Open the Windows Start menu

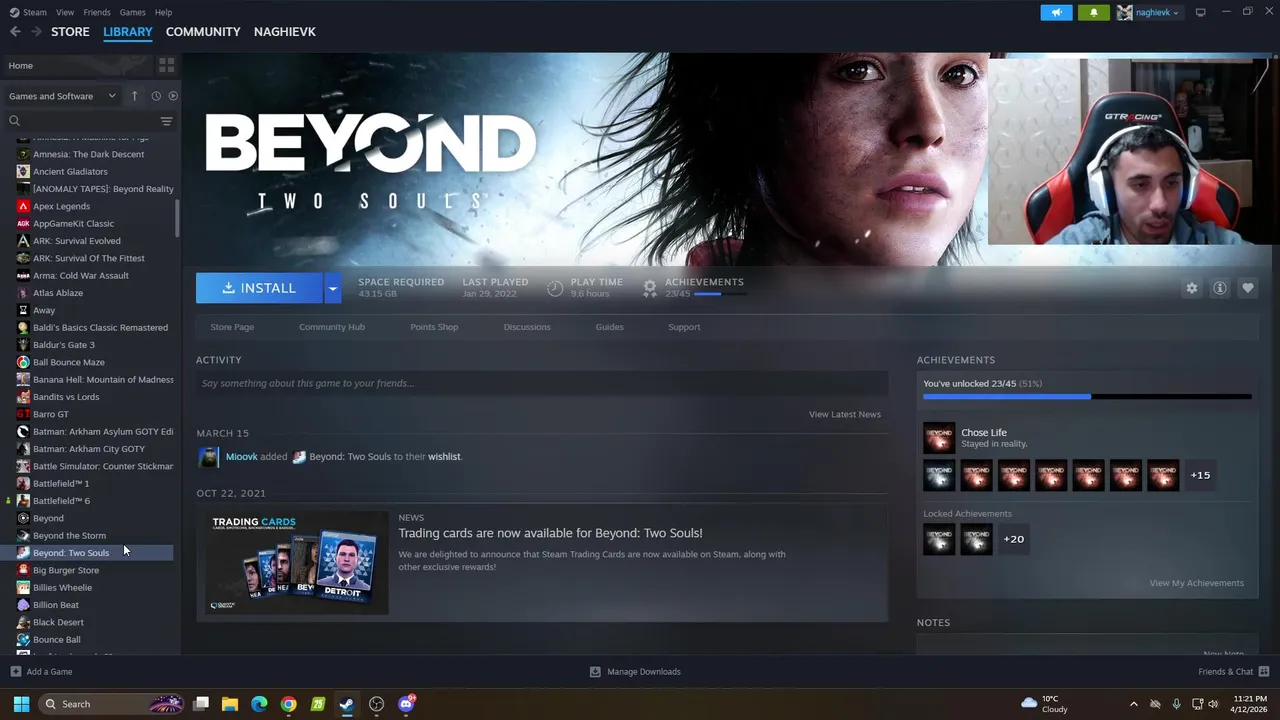click(x=21, y=704)
